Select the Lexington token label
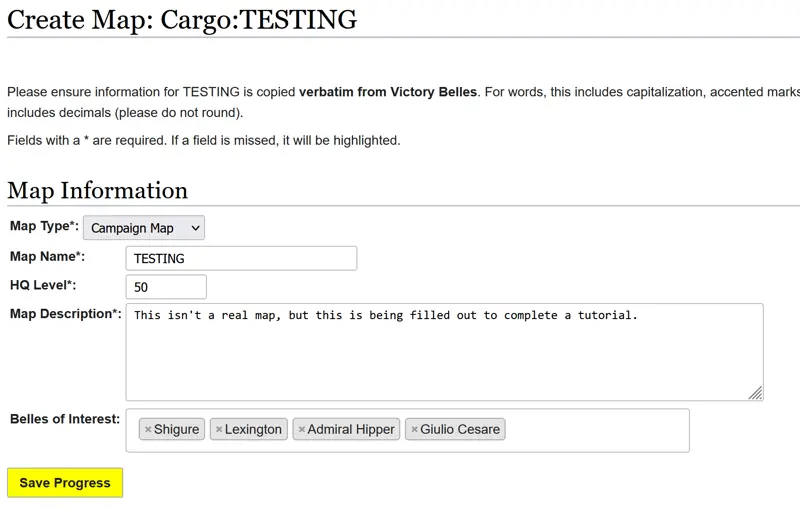This screenshot has height=508, width=800. [x=253, y=430]
